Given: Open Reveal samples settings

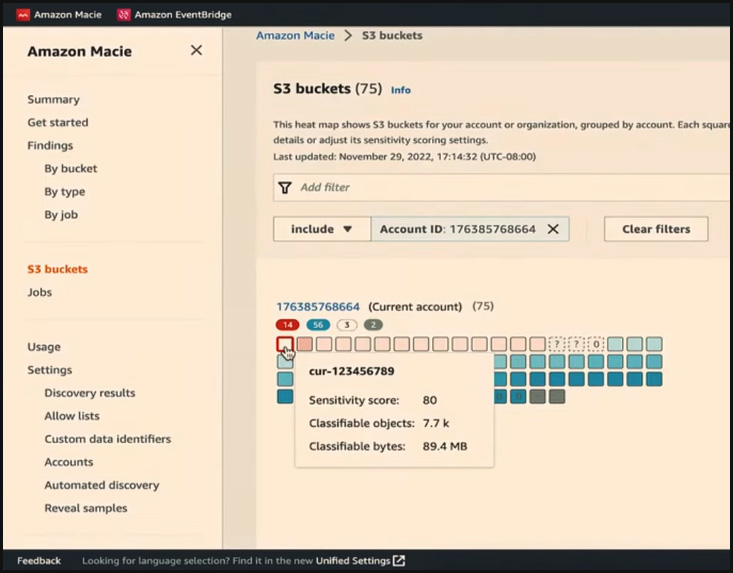Looking at the screenshot, I should click(x=86, y=508).
